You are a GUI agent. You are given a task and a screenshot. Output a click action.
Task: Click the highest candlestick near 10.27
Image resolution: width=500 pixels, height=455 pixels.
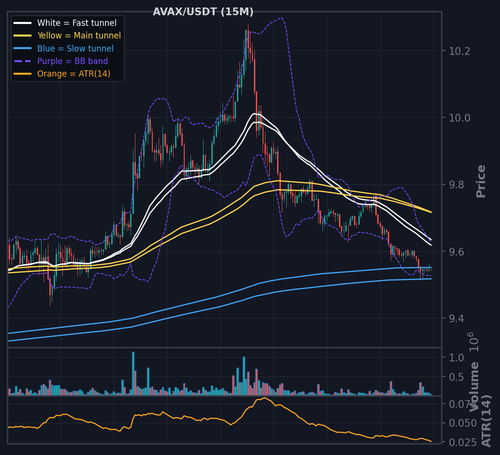pyautogui.click(x=248, y=42)
